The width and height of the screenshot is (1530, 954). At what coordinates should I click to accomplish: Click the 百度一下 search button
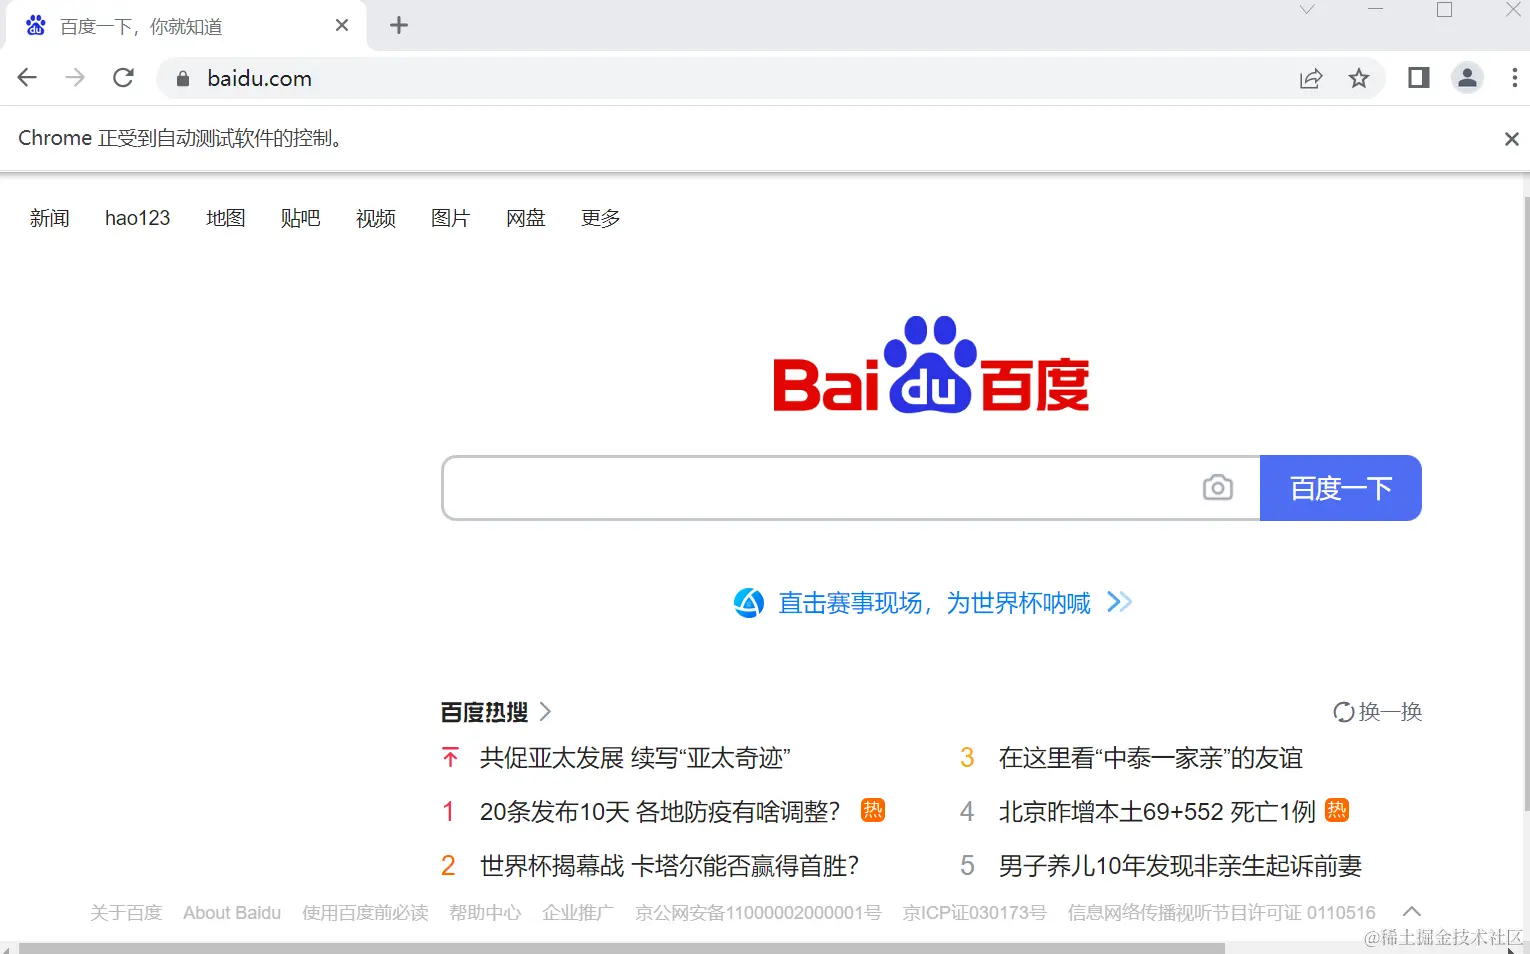(x=1341, y=488)
